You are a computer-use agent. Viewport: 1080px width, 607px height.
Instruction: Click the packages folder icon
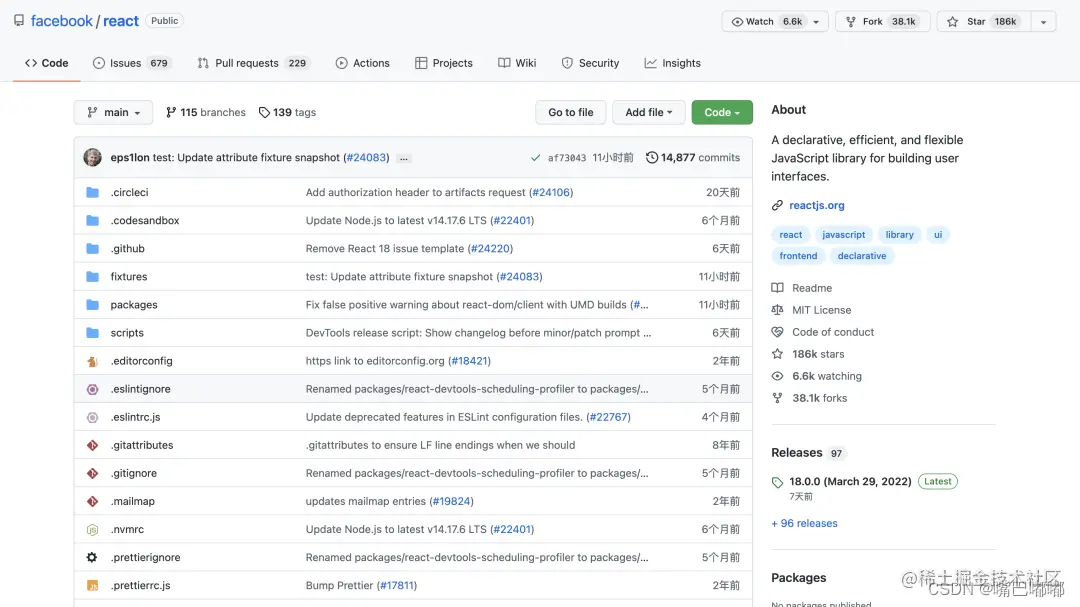[x=92, y=305]
